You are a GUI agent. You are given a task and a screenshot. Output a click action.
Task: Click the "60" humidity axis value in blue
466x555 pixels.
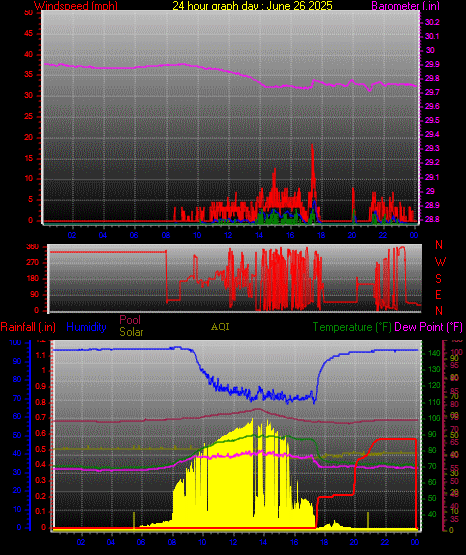(x=17, y=417)
